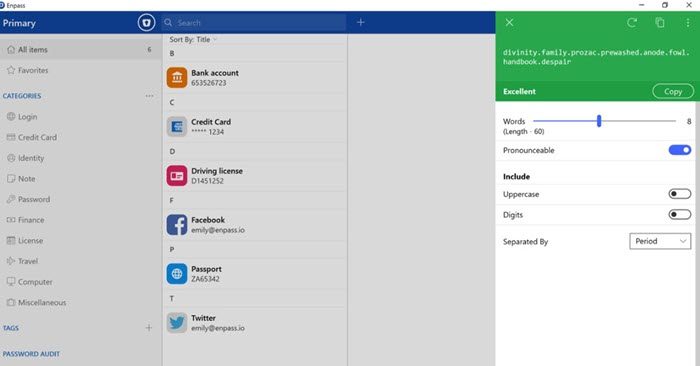Click the All items count 6
This screenshot has height=366, width=700.
149,50
